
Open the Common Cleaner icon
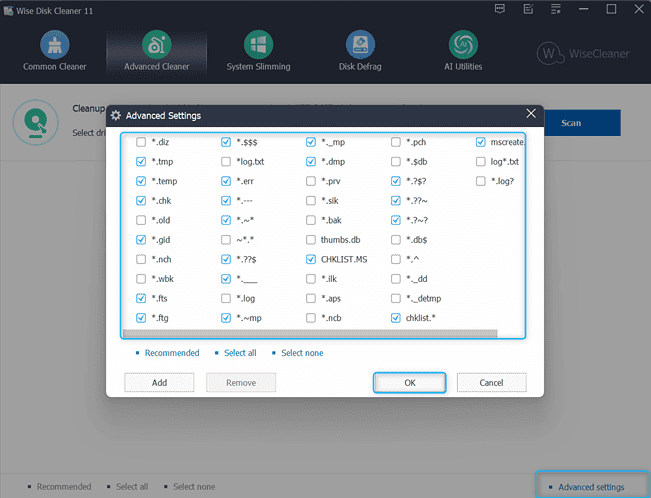coord(54,45)
